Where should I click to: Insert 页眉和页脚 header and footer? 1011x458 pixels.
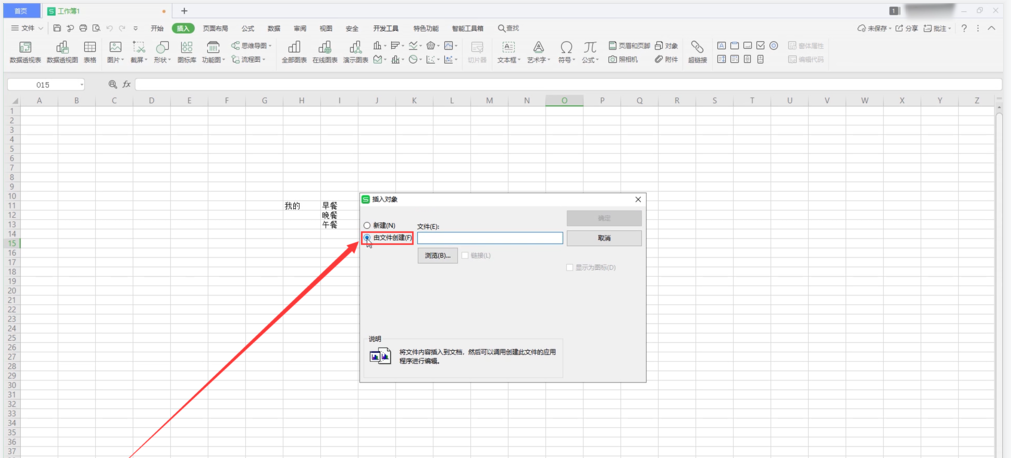pyautogui.click(x=630, y=46)
